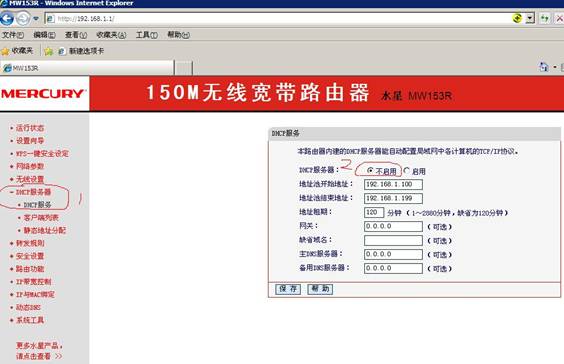This screenshot has height=364, width=564.
Task: Click the browser Forward arrow button
Action: pos(23,19)
